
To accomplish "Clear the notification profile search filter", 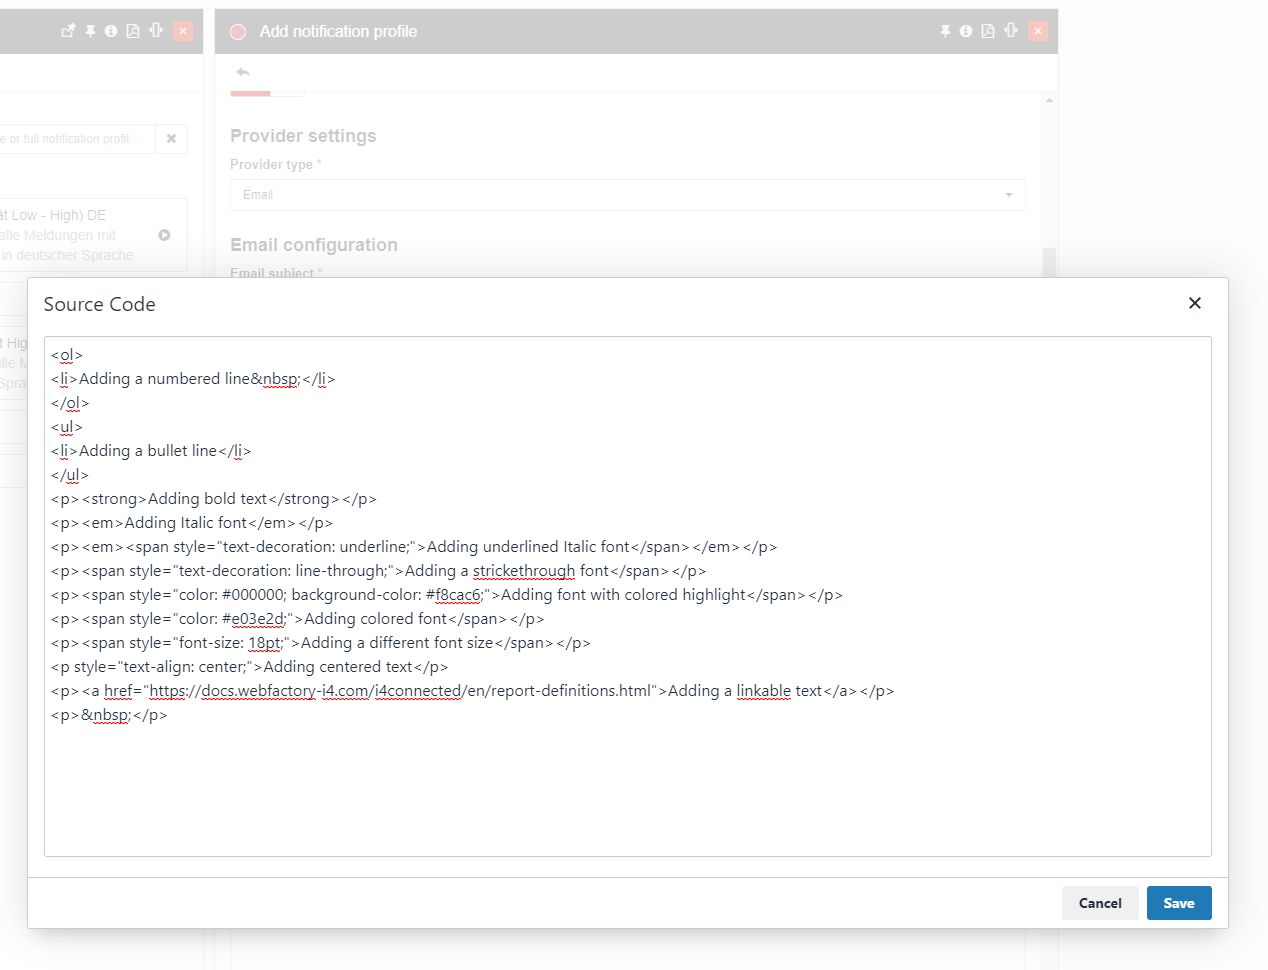I will coord(171,139).
